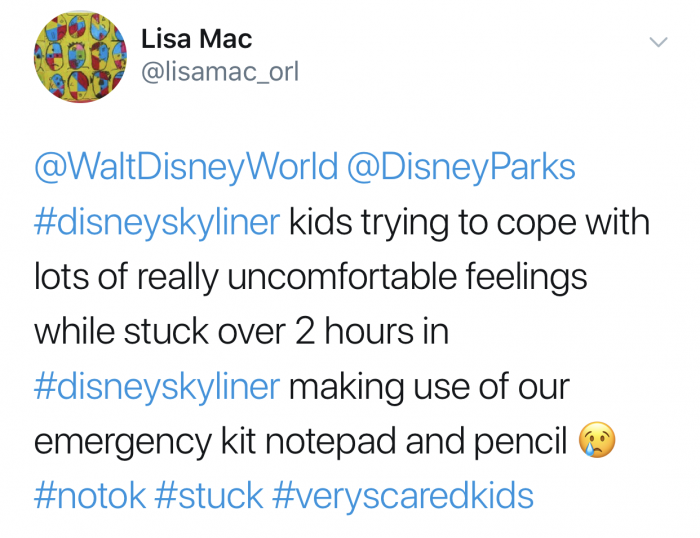Click the word 'uncomfortable' in the tweet
Image resolution: width=700 pixels, height=538 pixels.
(342, 276)
